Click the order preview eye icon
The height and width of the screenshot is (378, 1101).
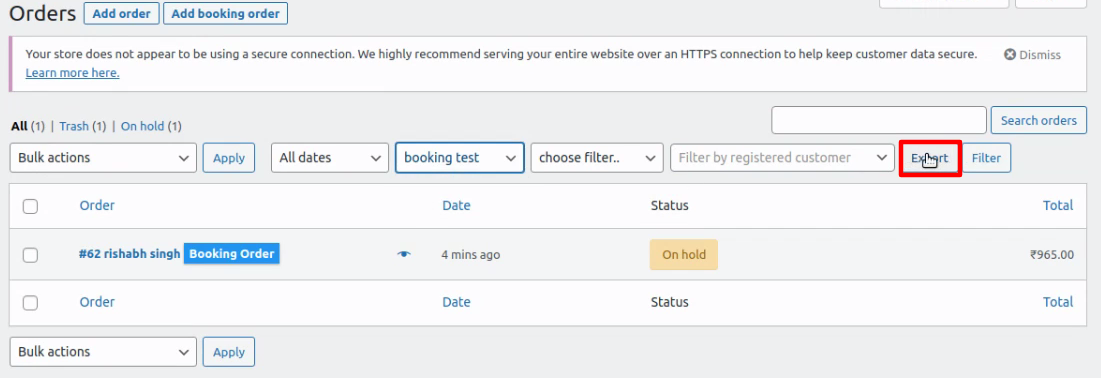tap(404, 254)
